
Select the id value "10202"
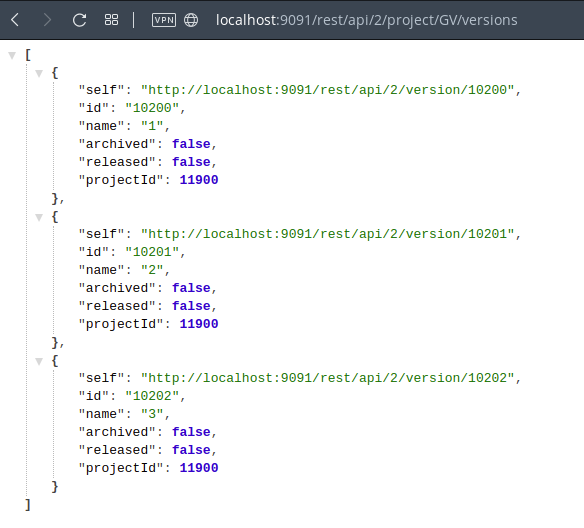(x=152, y=396)
